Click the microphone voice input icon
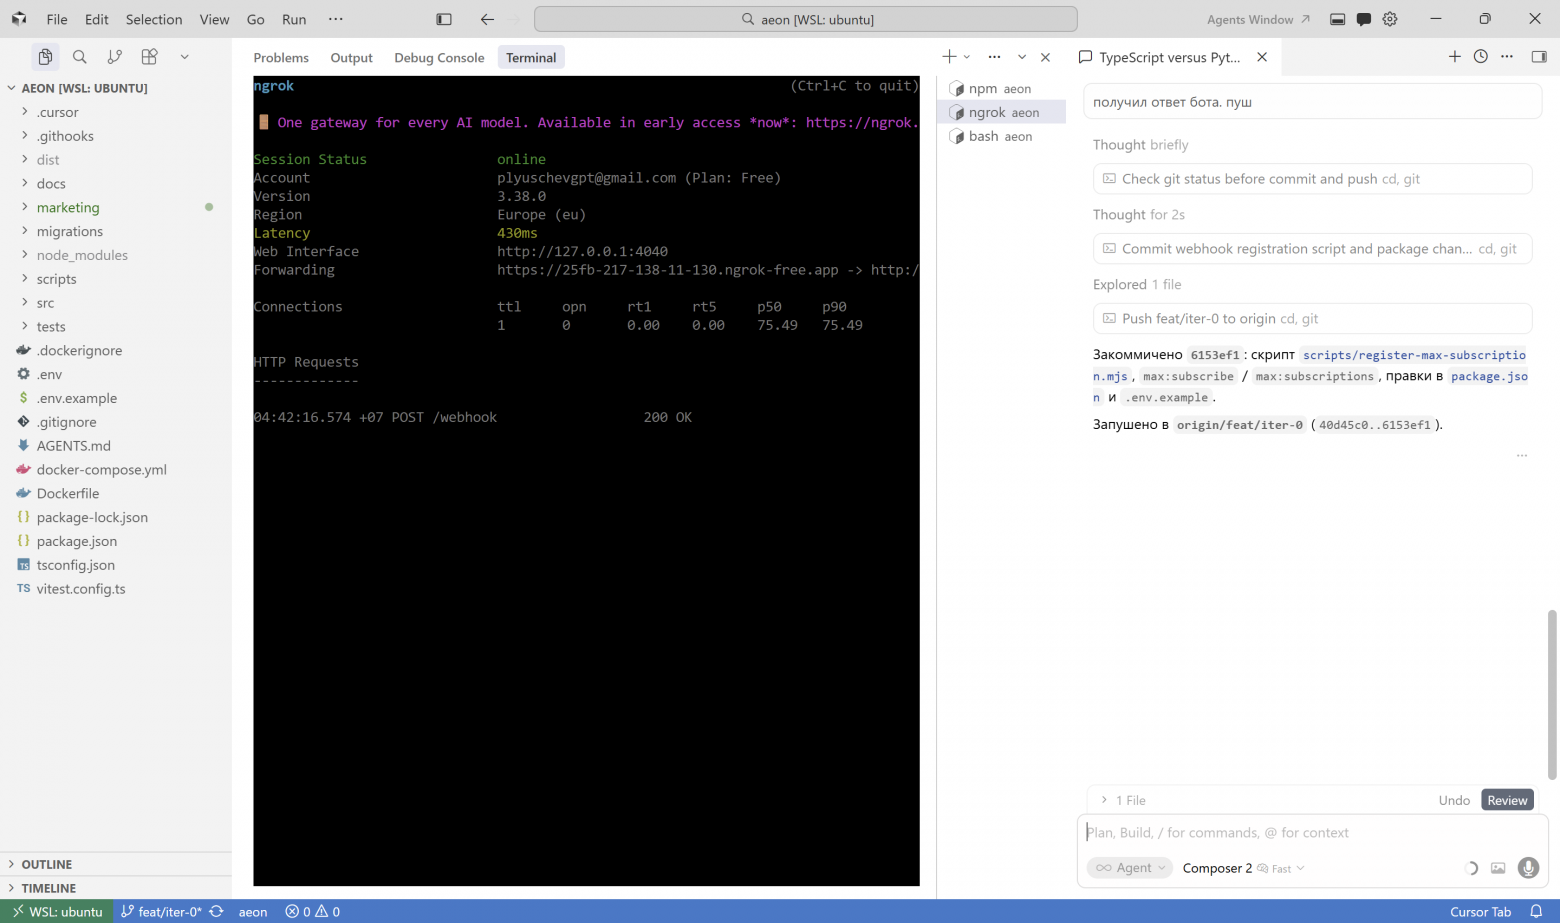This screenshot has height=923, width=1560. tap(1528, 868)
